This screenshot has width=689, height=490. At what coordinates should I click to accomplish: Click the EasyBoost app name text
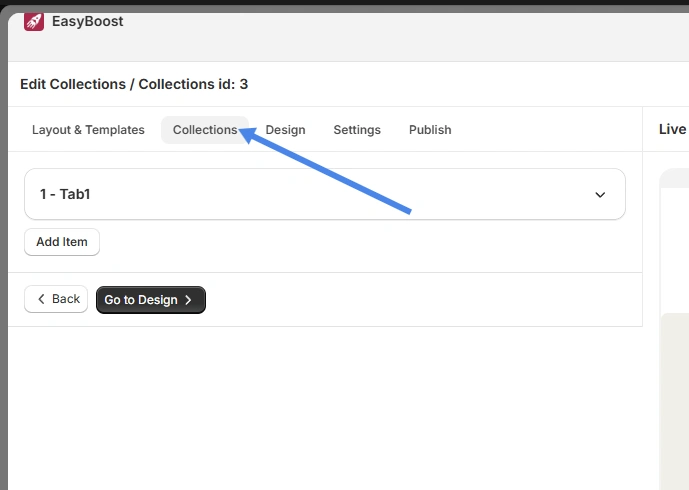(x=87, y=21)
